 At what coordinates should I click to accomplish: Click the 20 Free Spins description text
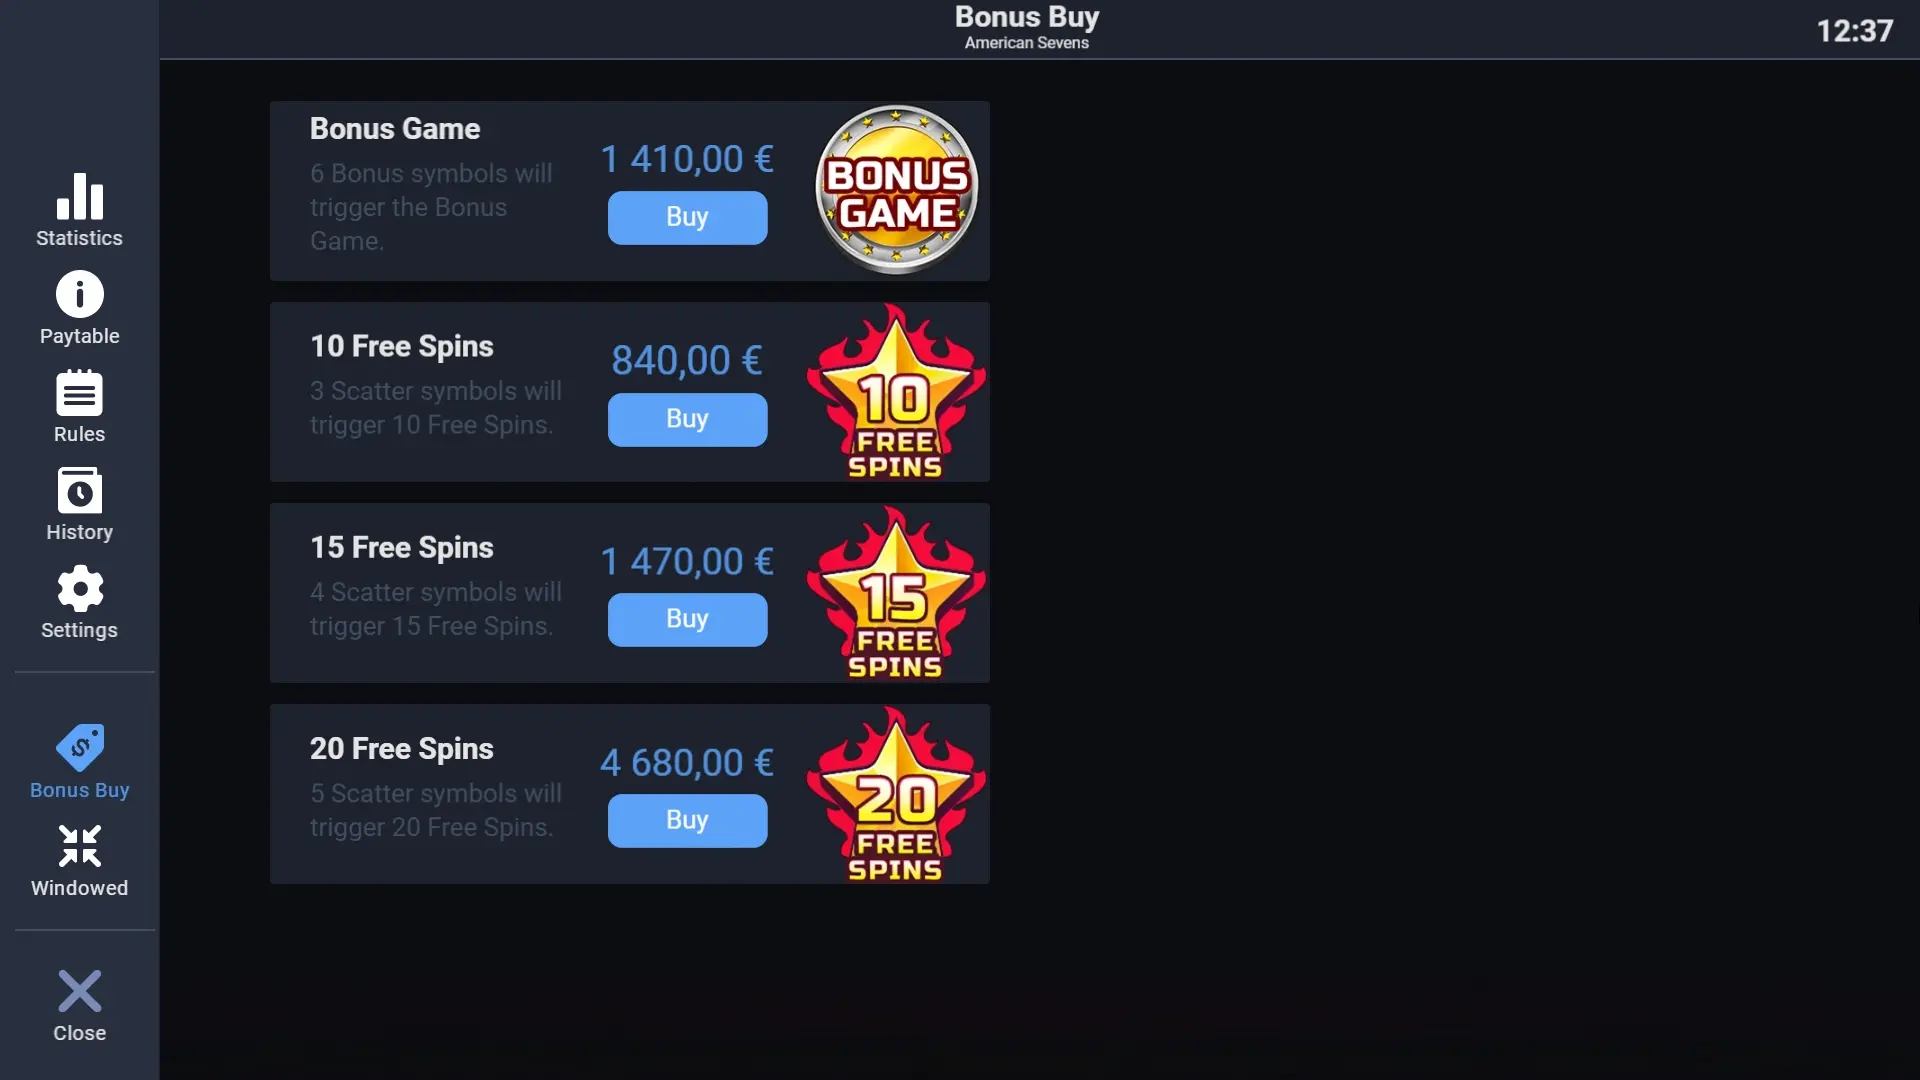[436, 810]
